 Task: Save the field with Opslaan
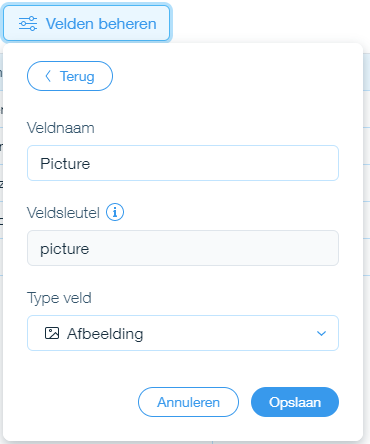tap(295, 402)
